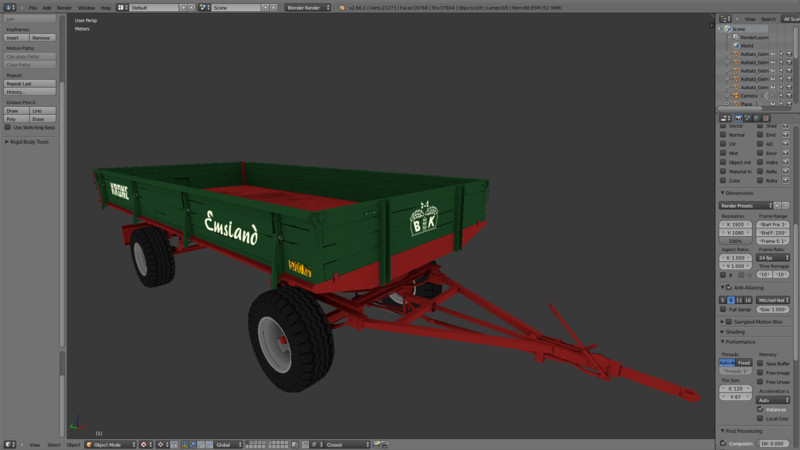This screenshot has height=450, width=800.
Task: Click the scene browse icon
Action: click(204, 8)
